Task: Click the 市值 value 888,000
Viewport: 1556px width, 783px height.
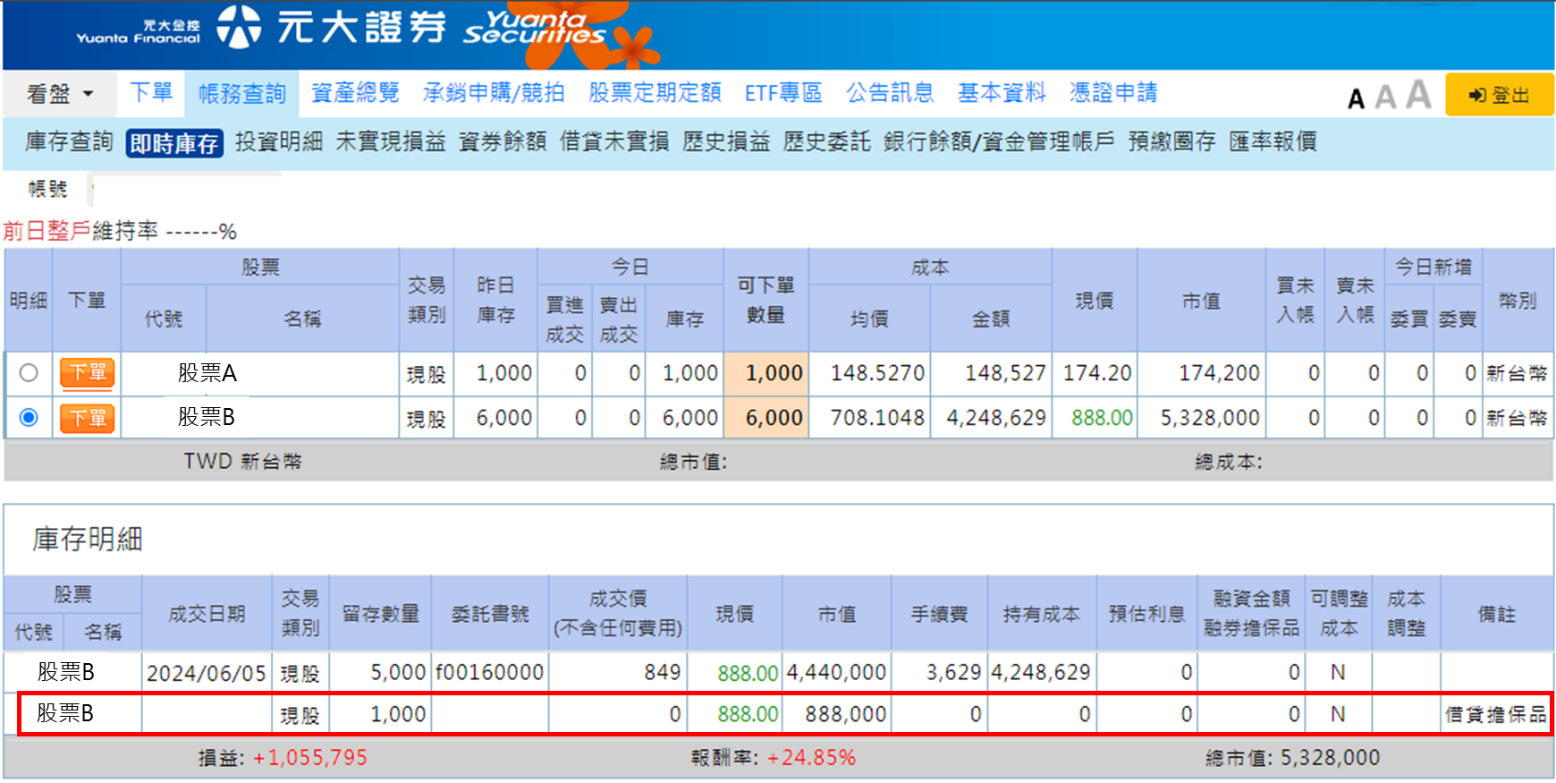Action: [x=844, y=714]
